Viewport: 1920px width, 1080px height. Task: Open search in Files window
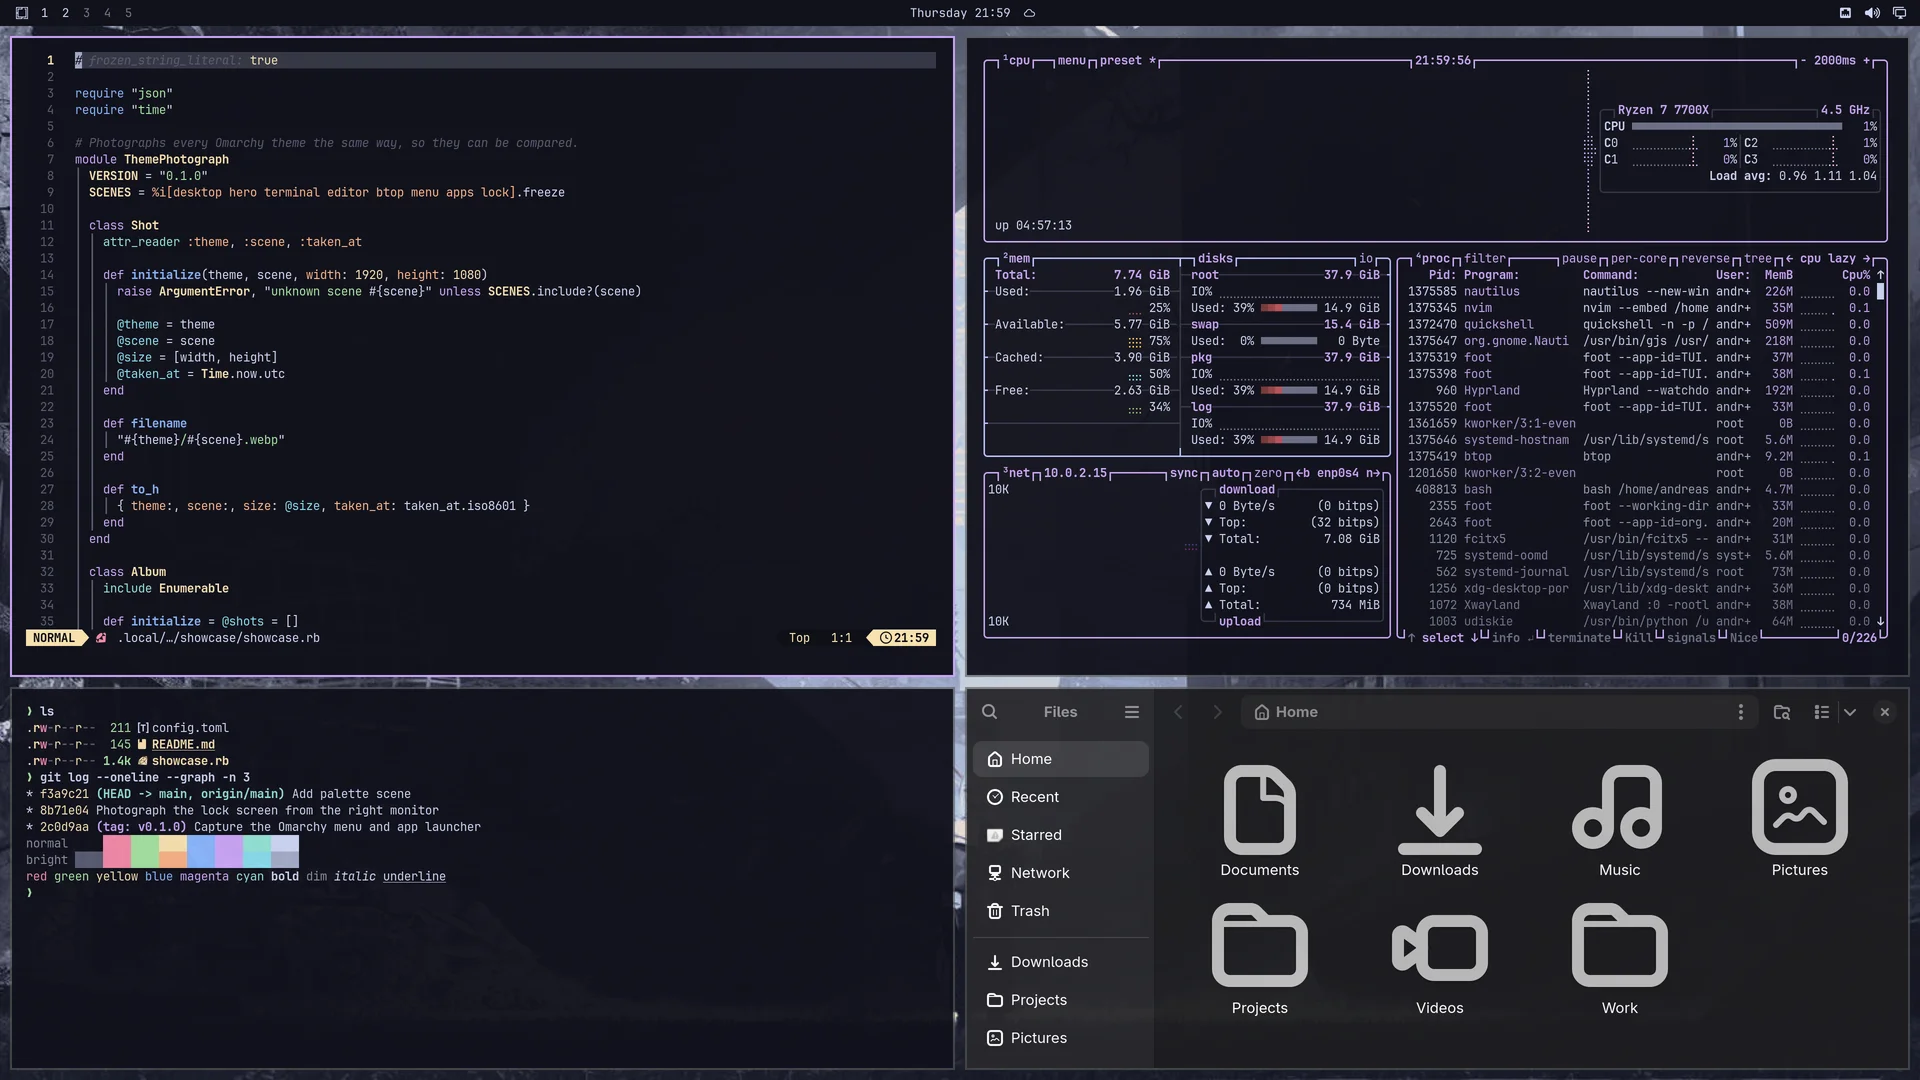point(989,712)
